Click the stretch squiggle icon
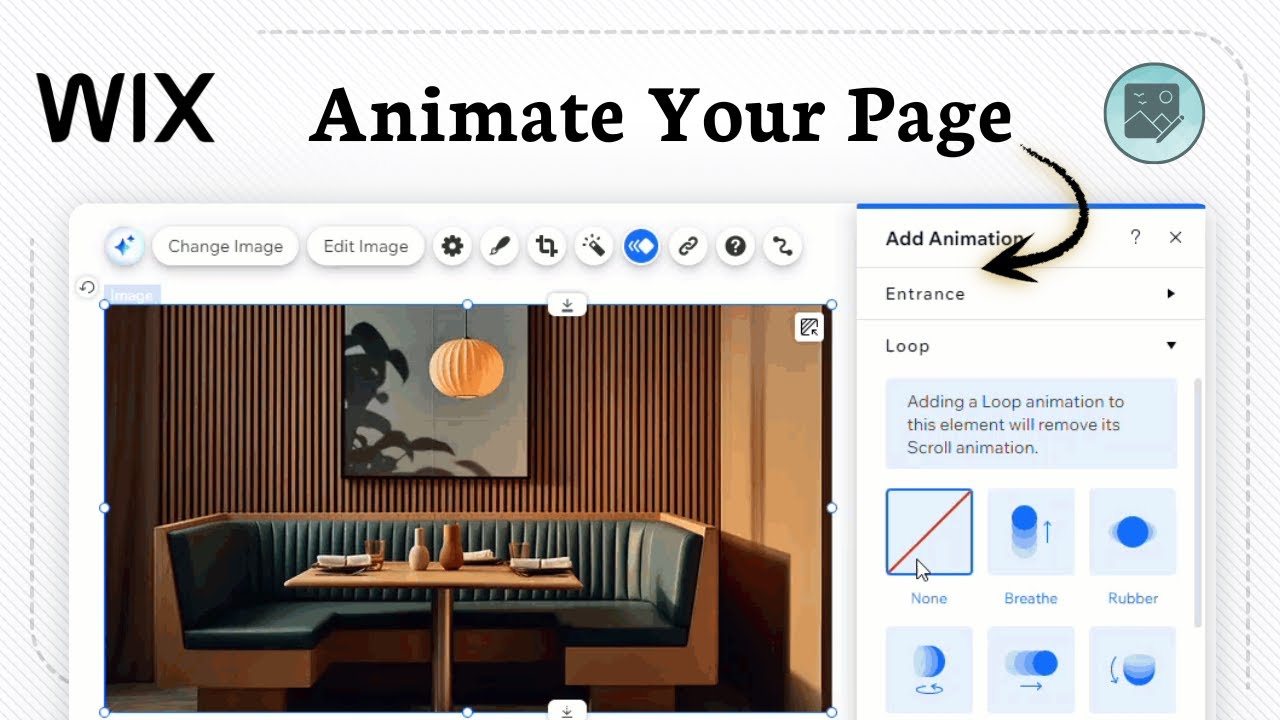Image resolution: width=1280 pixels, height=720 pixels. coord(783,246)
